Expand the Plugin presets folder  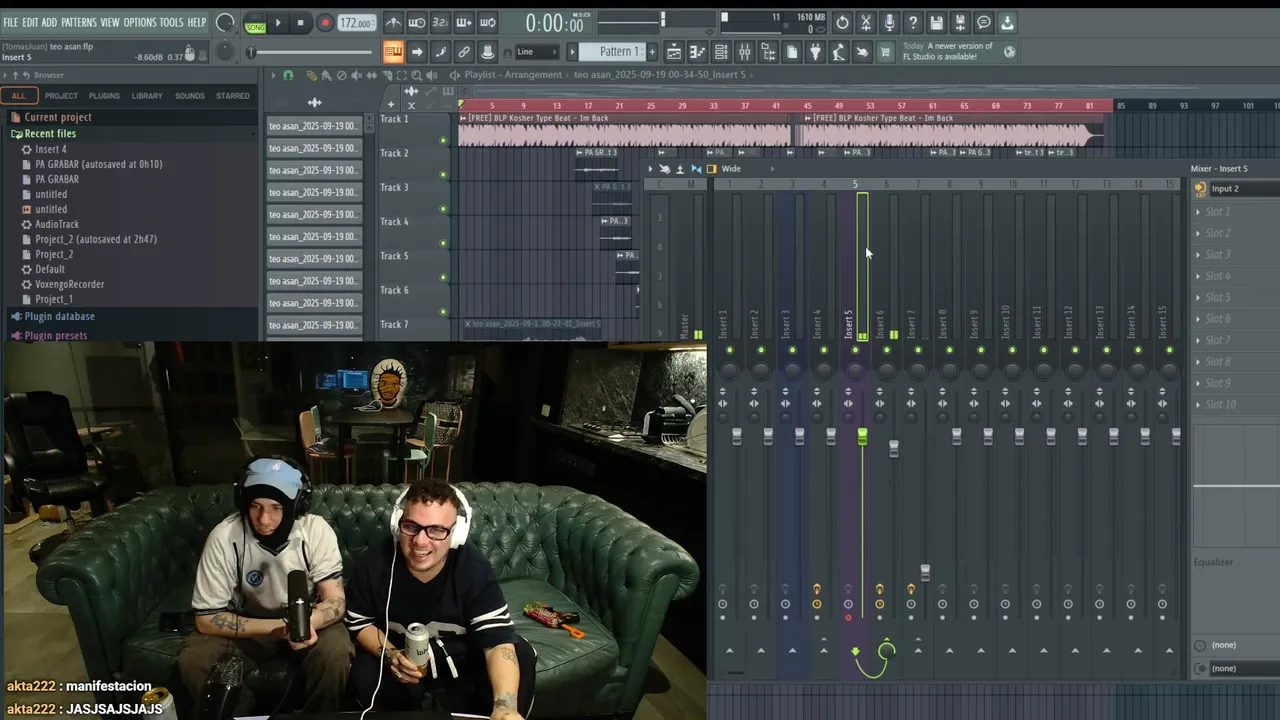[56, 336]
